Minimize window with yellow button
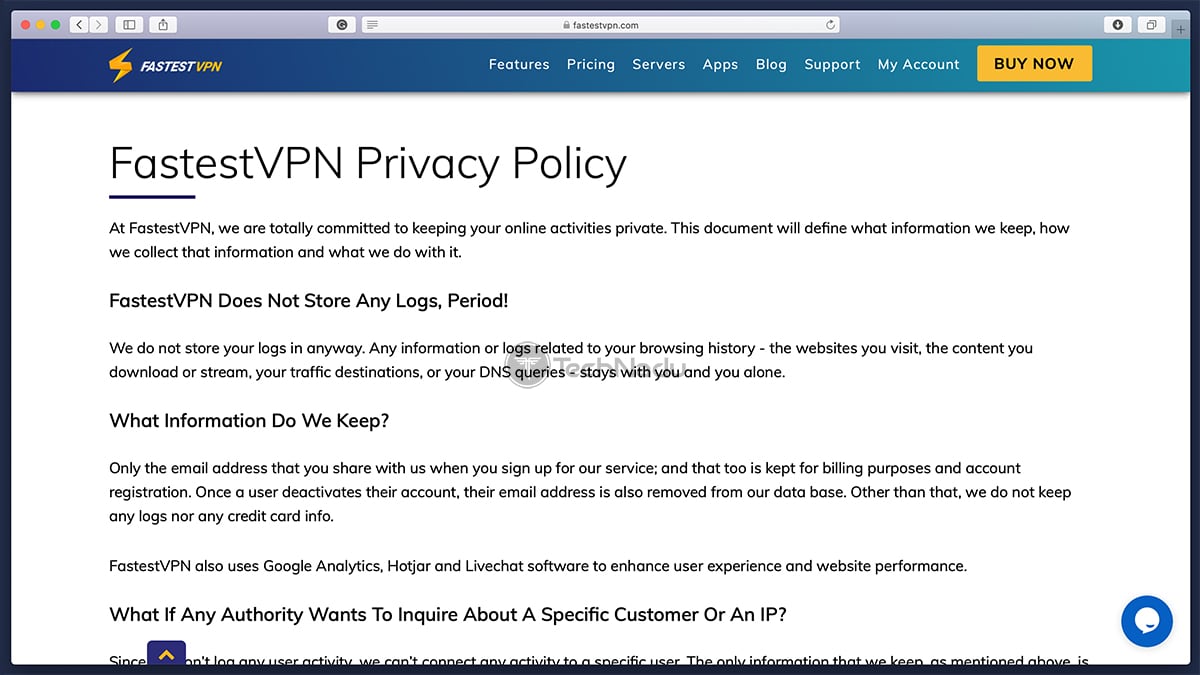Viewport: 1200px width, 675px height. [x=40, y=24]
